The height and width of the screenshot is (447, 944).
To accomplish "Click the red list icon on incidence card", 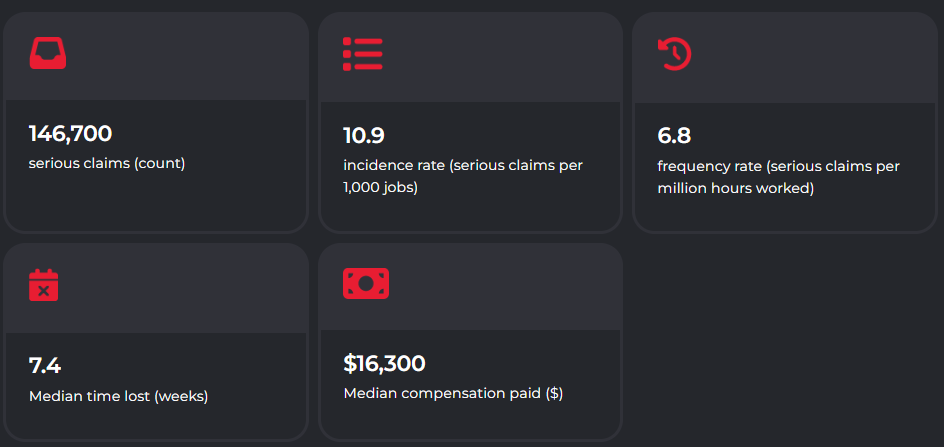I will point(362,53).
